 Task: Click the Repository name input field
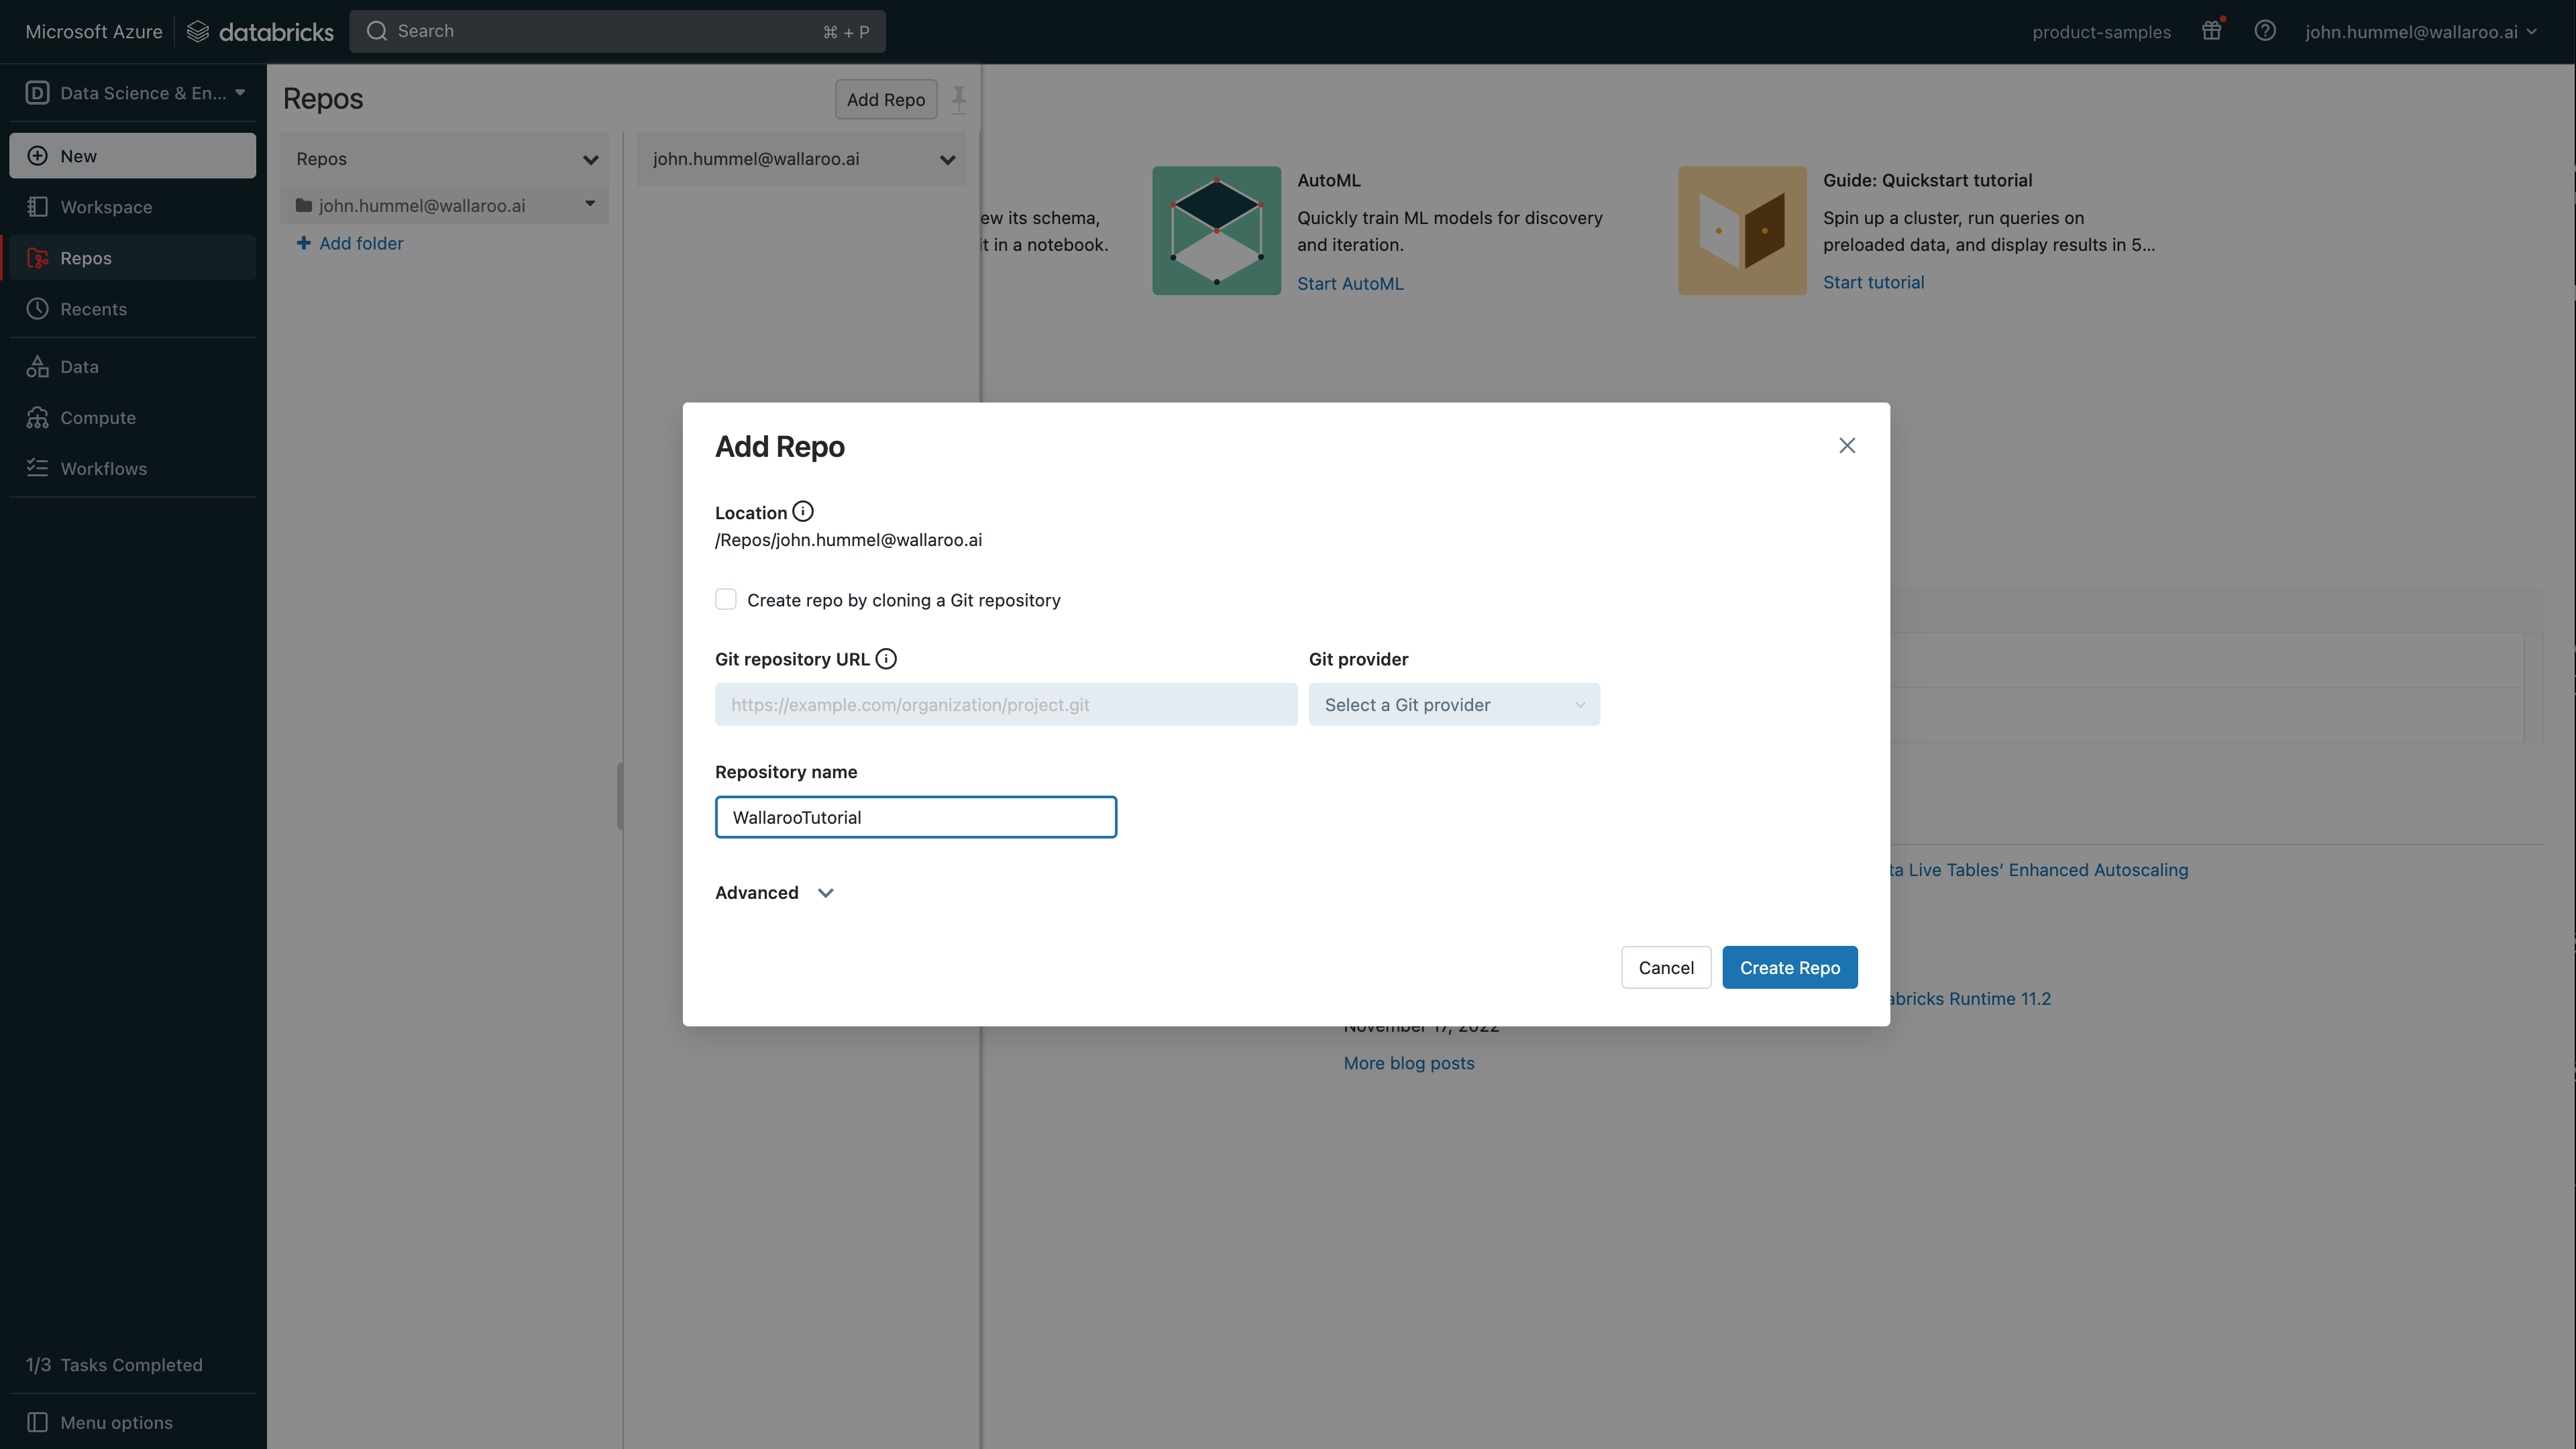[915, 818]
